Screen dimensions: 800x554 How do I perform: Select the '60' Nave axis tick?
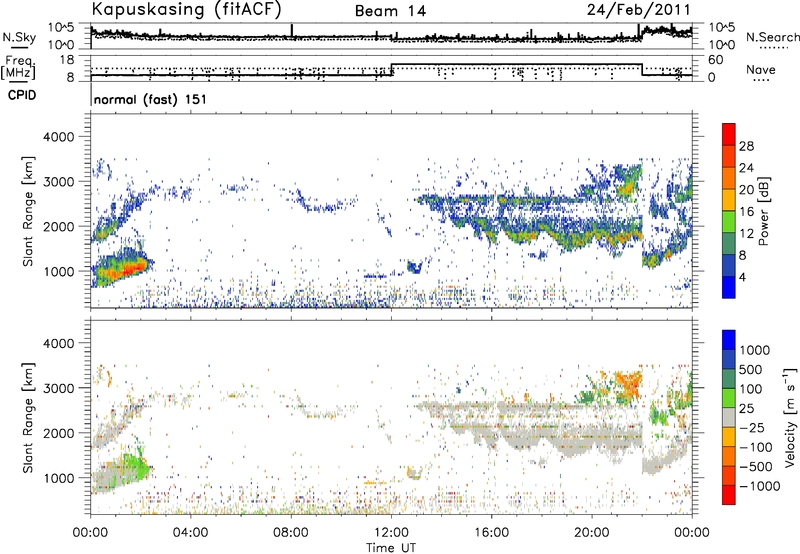[716, 60]
